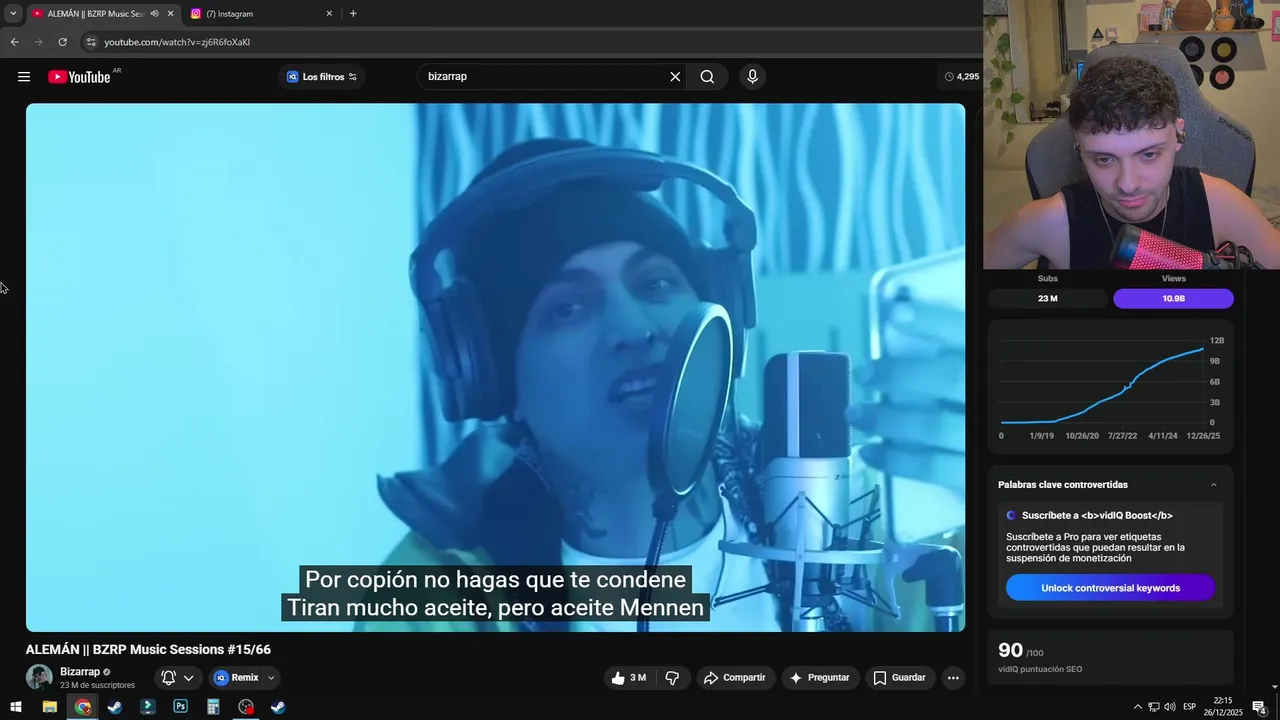Screen dimensions: 1280x720
Task: Open Calculator from taskbar
Action: 213,707
